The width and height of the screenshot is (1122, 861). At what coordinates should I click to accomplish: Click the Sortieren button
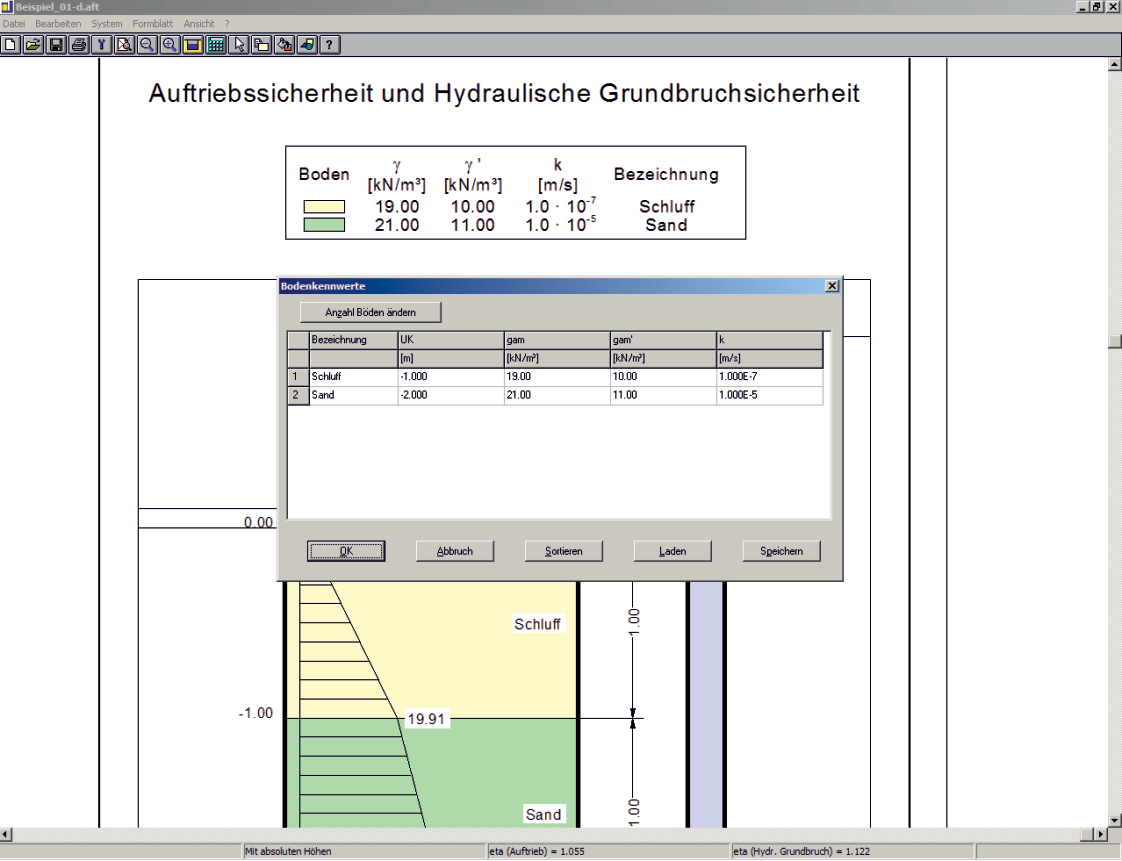point(563,551)
